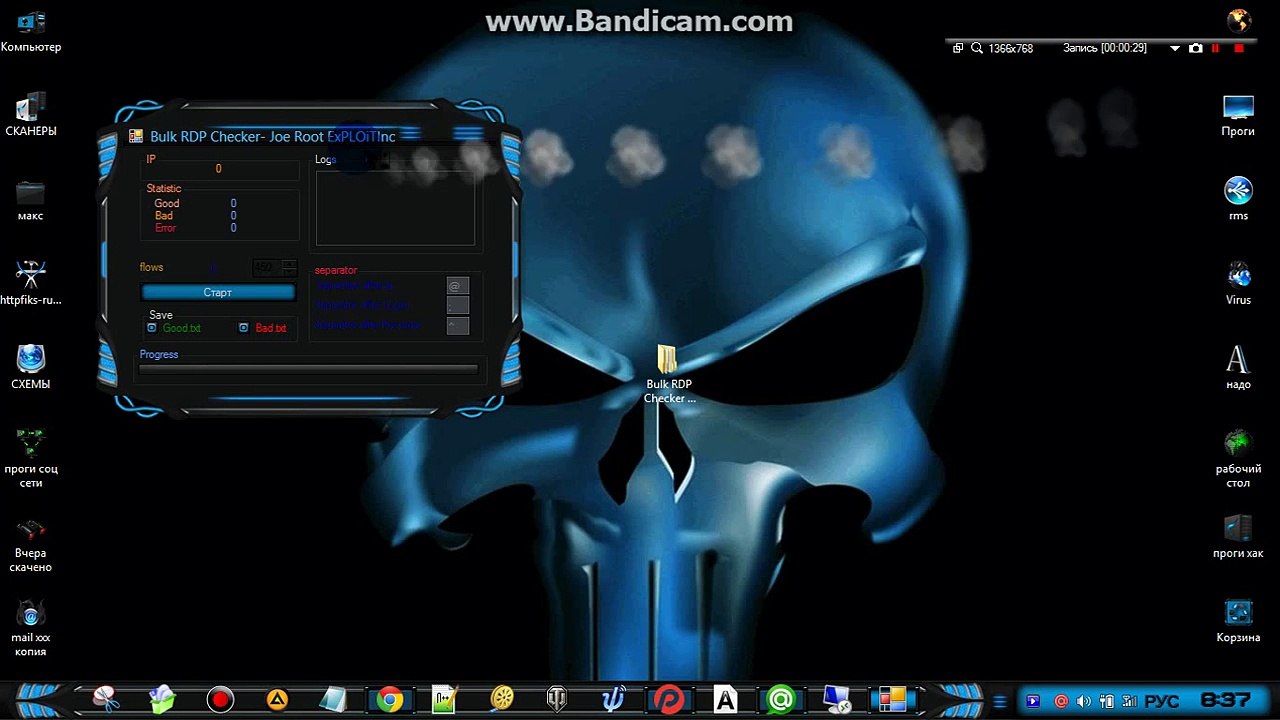Open the Bandicam dropdown arrow

pyautogui.click(x=1175, y=48)
